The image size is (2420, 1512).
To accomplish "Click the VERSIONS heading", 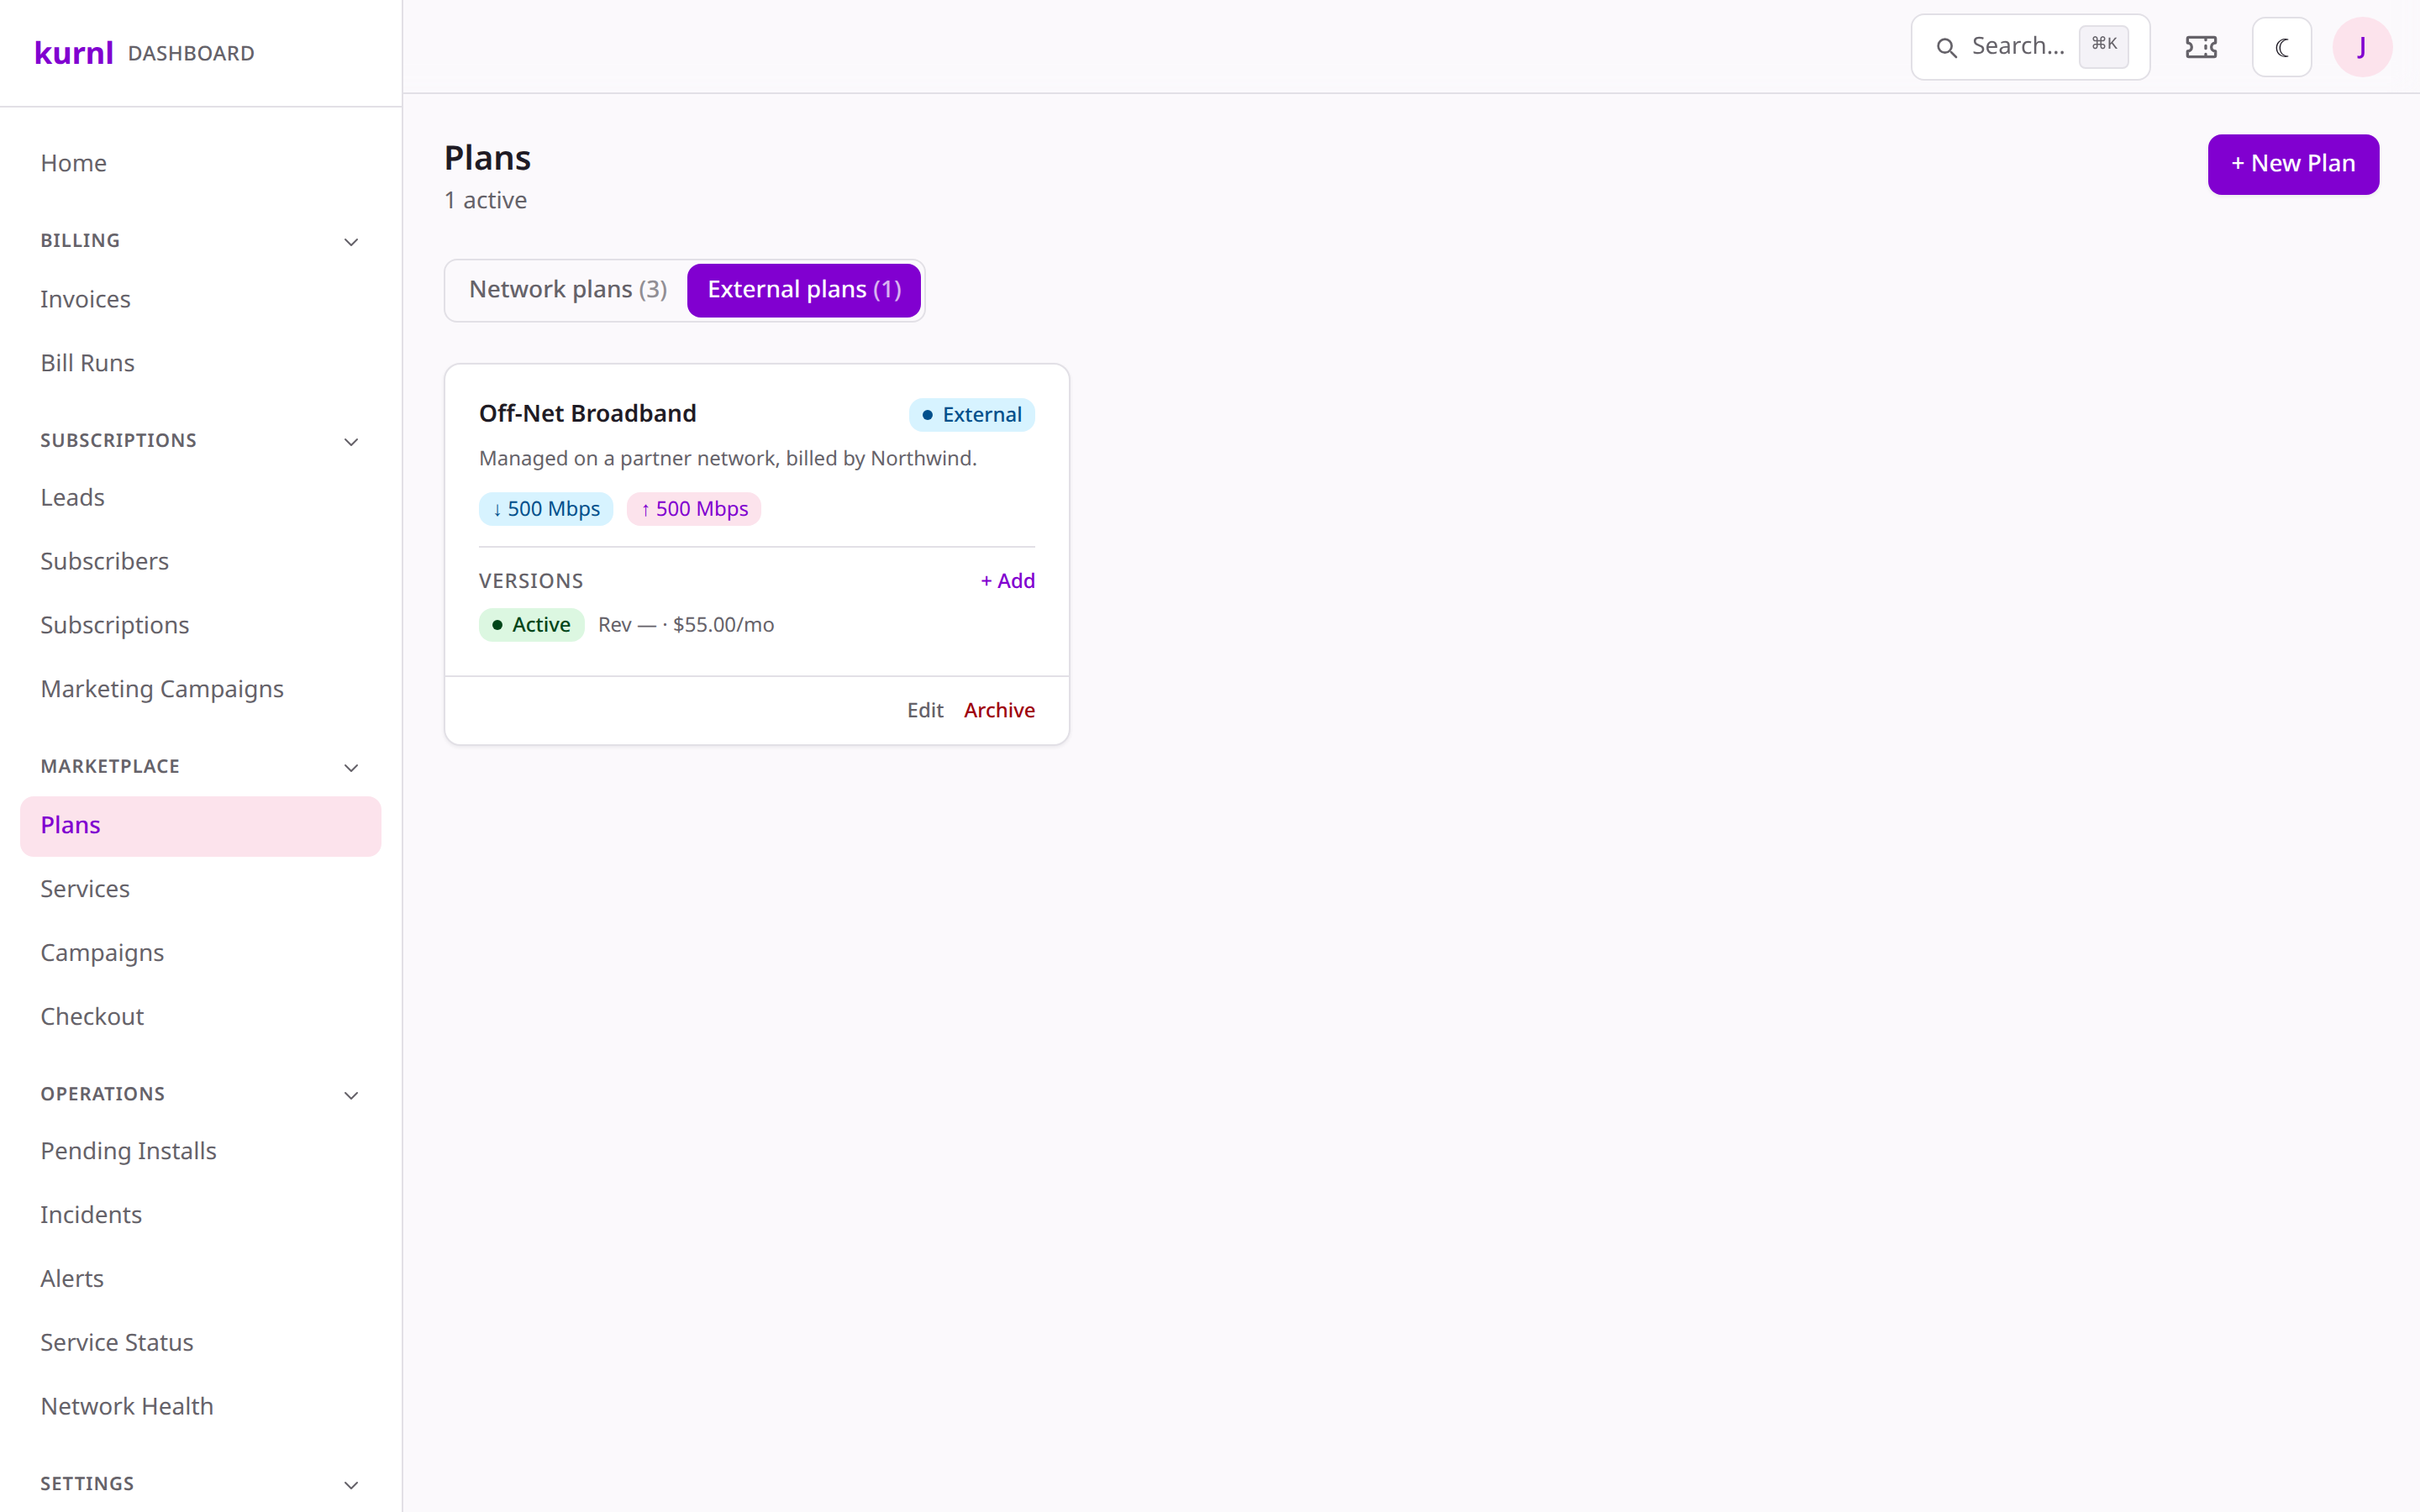I will pos(531,581).
